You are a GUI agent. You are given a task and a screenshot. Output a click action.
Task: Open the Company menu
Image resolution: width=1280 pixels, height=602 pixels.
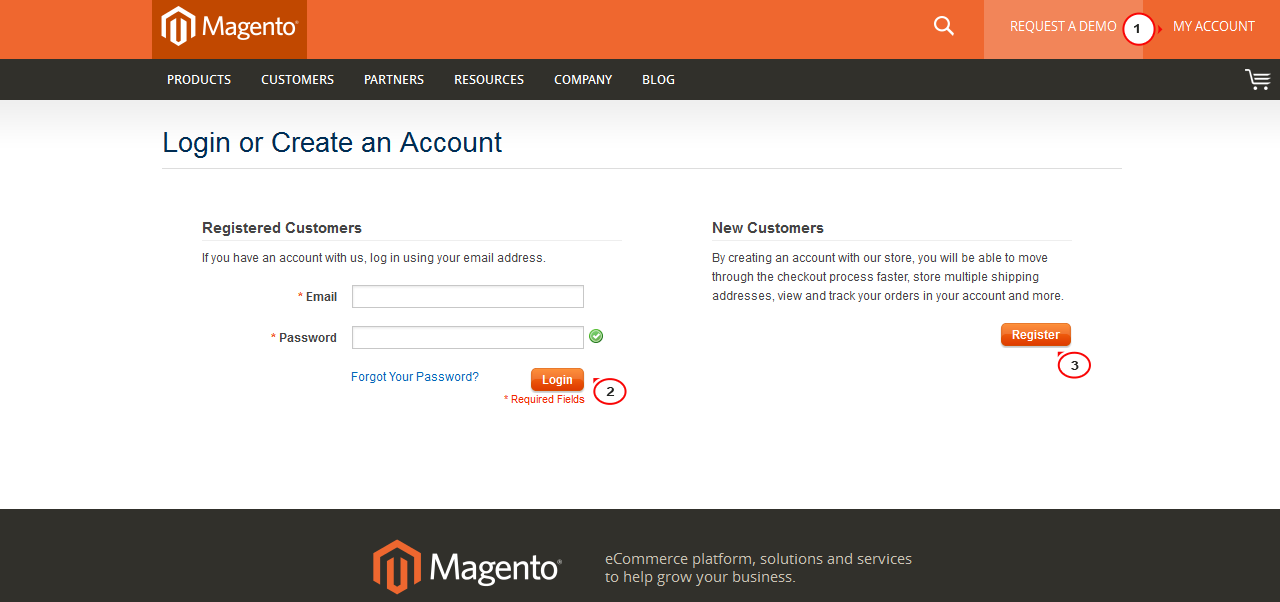click(583, 79)
